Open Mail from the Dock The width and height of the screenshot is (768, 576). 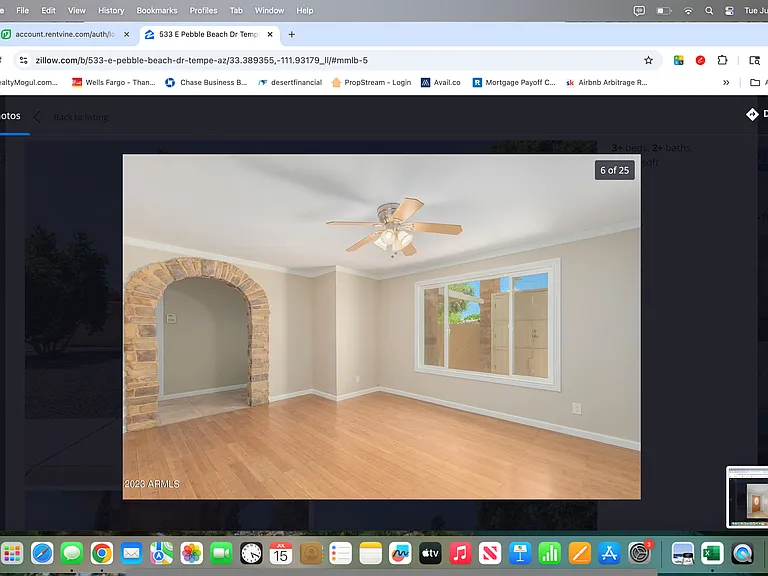(131, 554)
